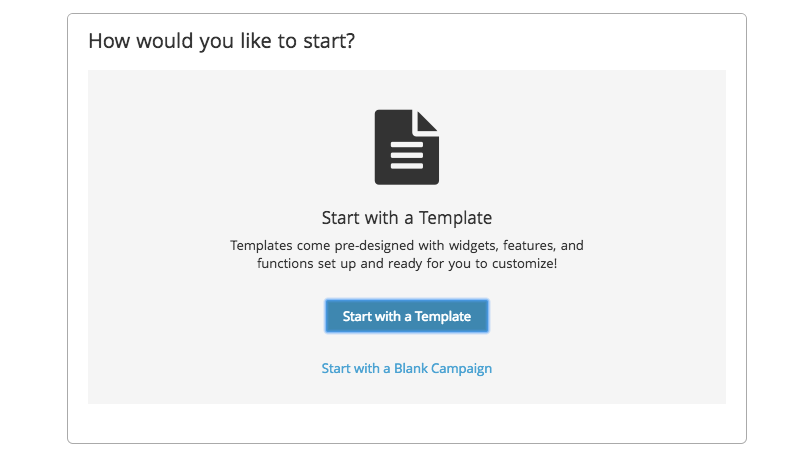Screen dimensions: 805x449
Task: Click the template document icon
Action: [406, 147]
